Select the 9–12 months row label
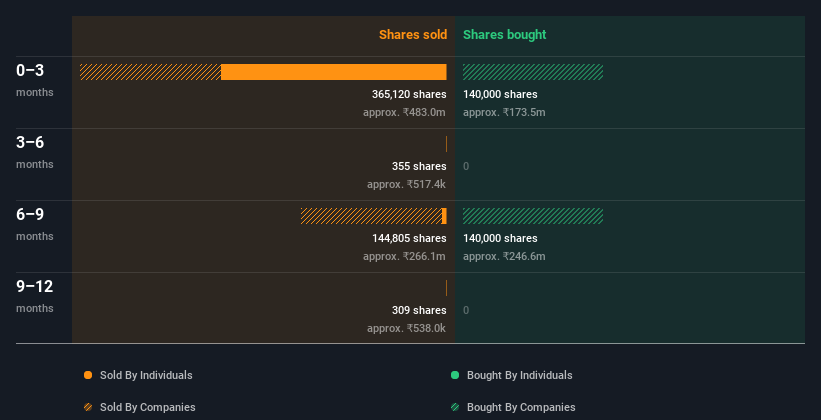821x420 pixels. 35,296
